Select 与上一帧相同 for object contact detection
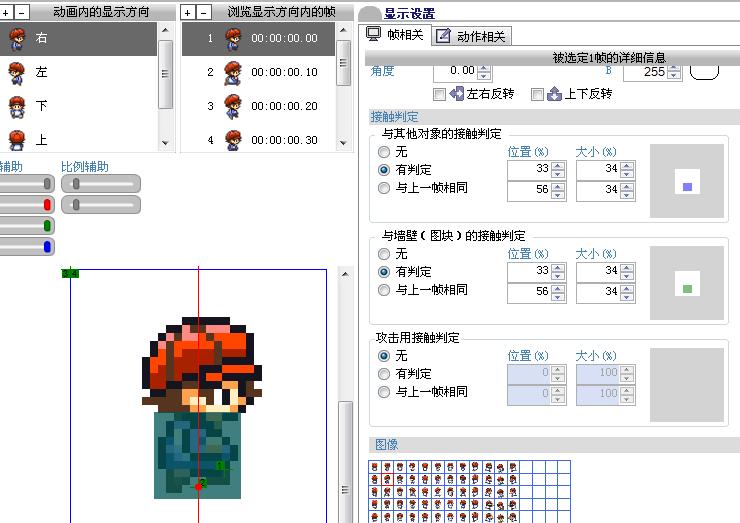This screenshot has width=740, height=523. 384,188
